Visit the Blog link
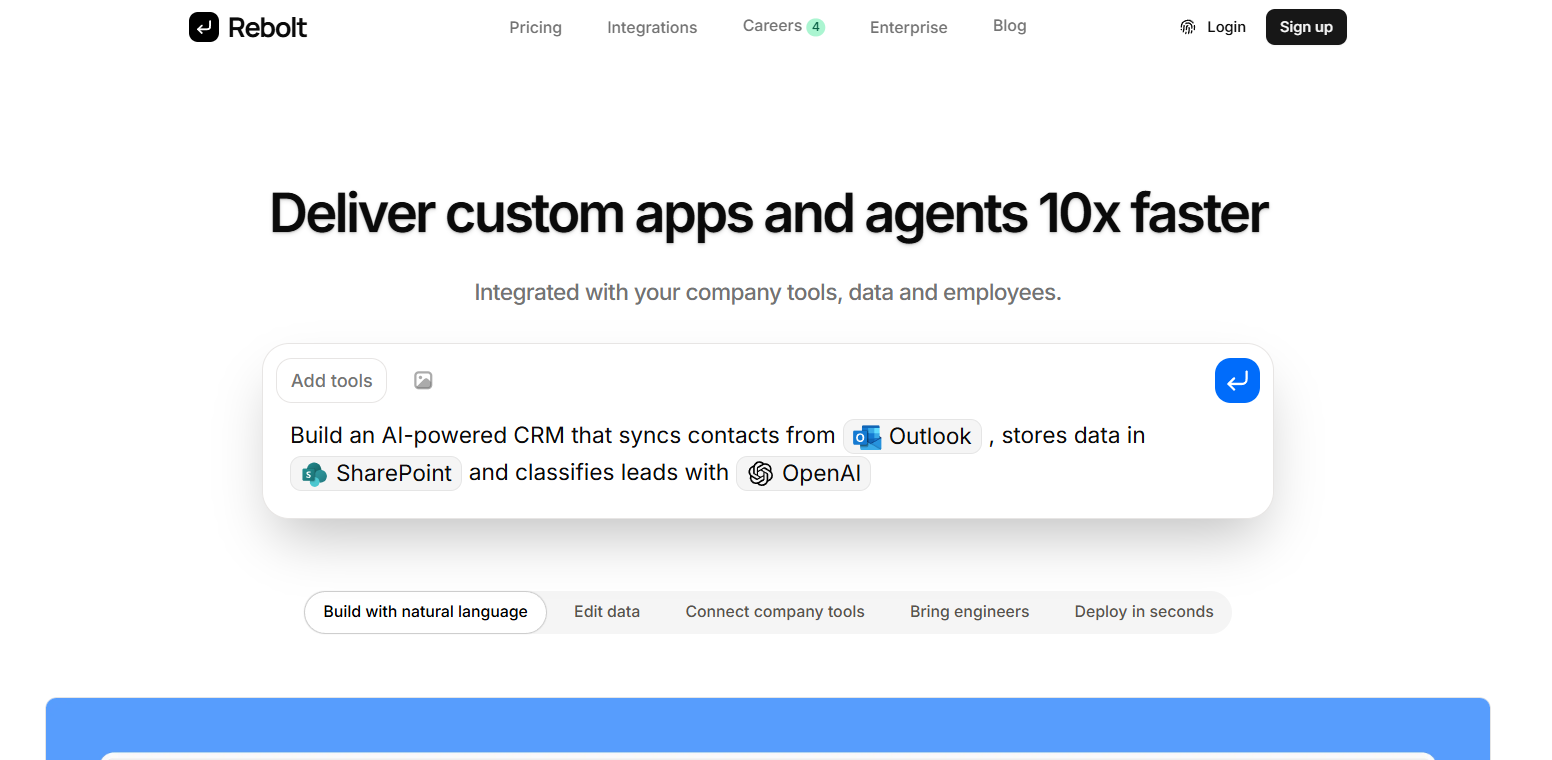 pos(1009,26)
